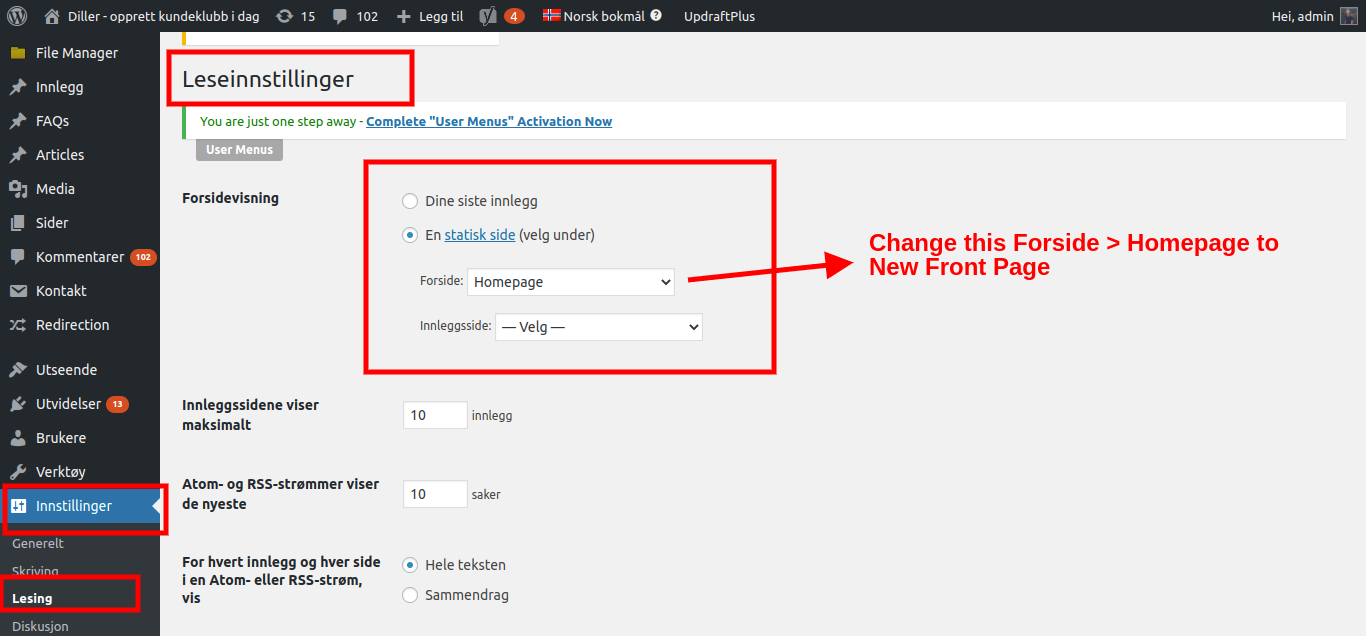The width and height of the screenshot is (1366, 636).
Task: Click the Yoast SEO icon in admin bar
Action: [x=489, y=16]
